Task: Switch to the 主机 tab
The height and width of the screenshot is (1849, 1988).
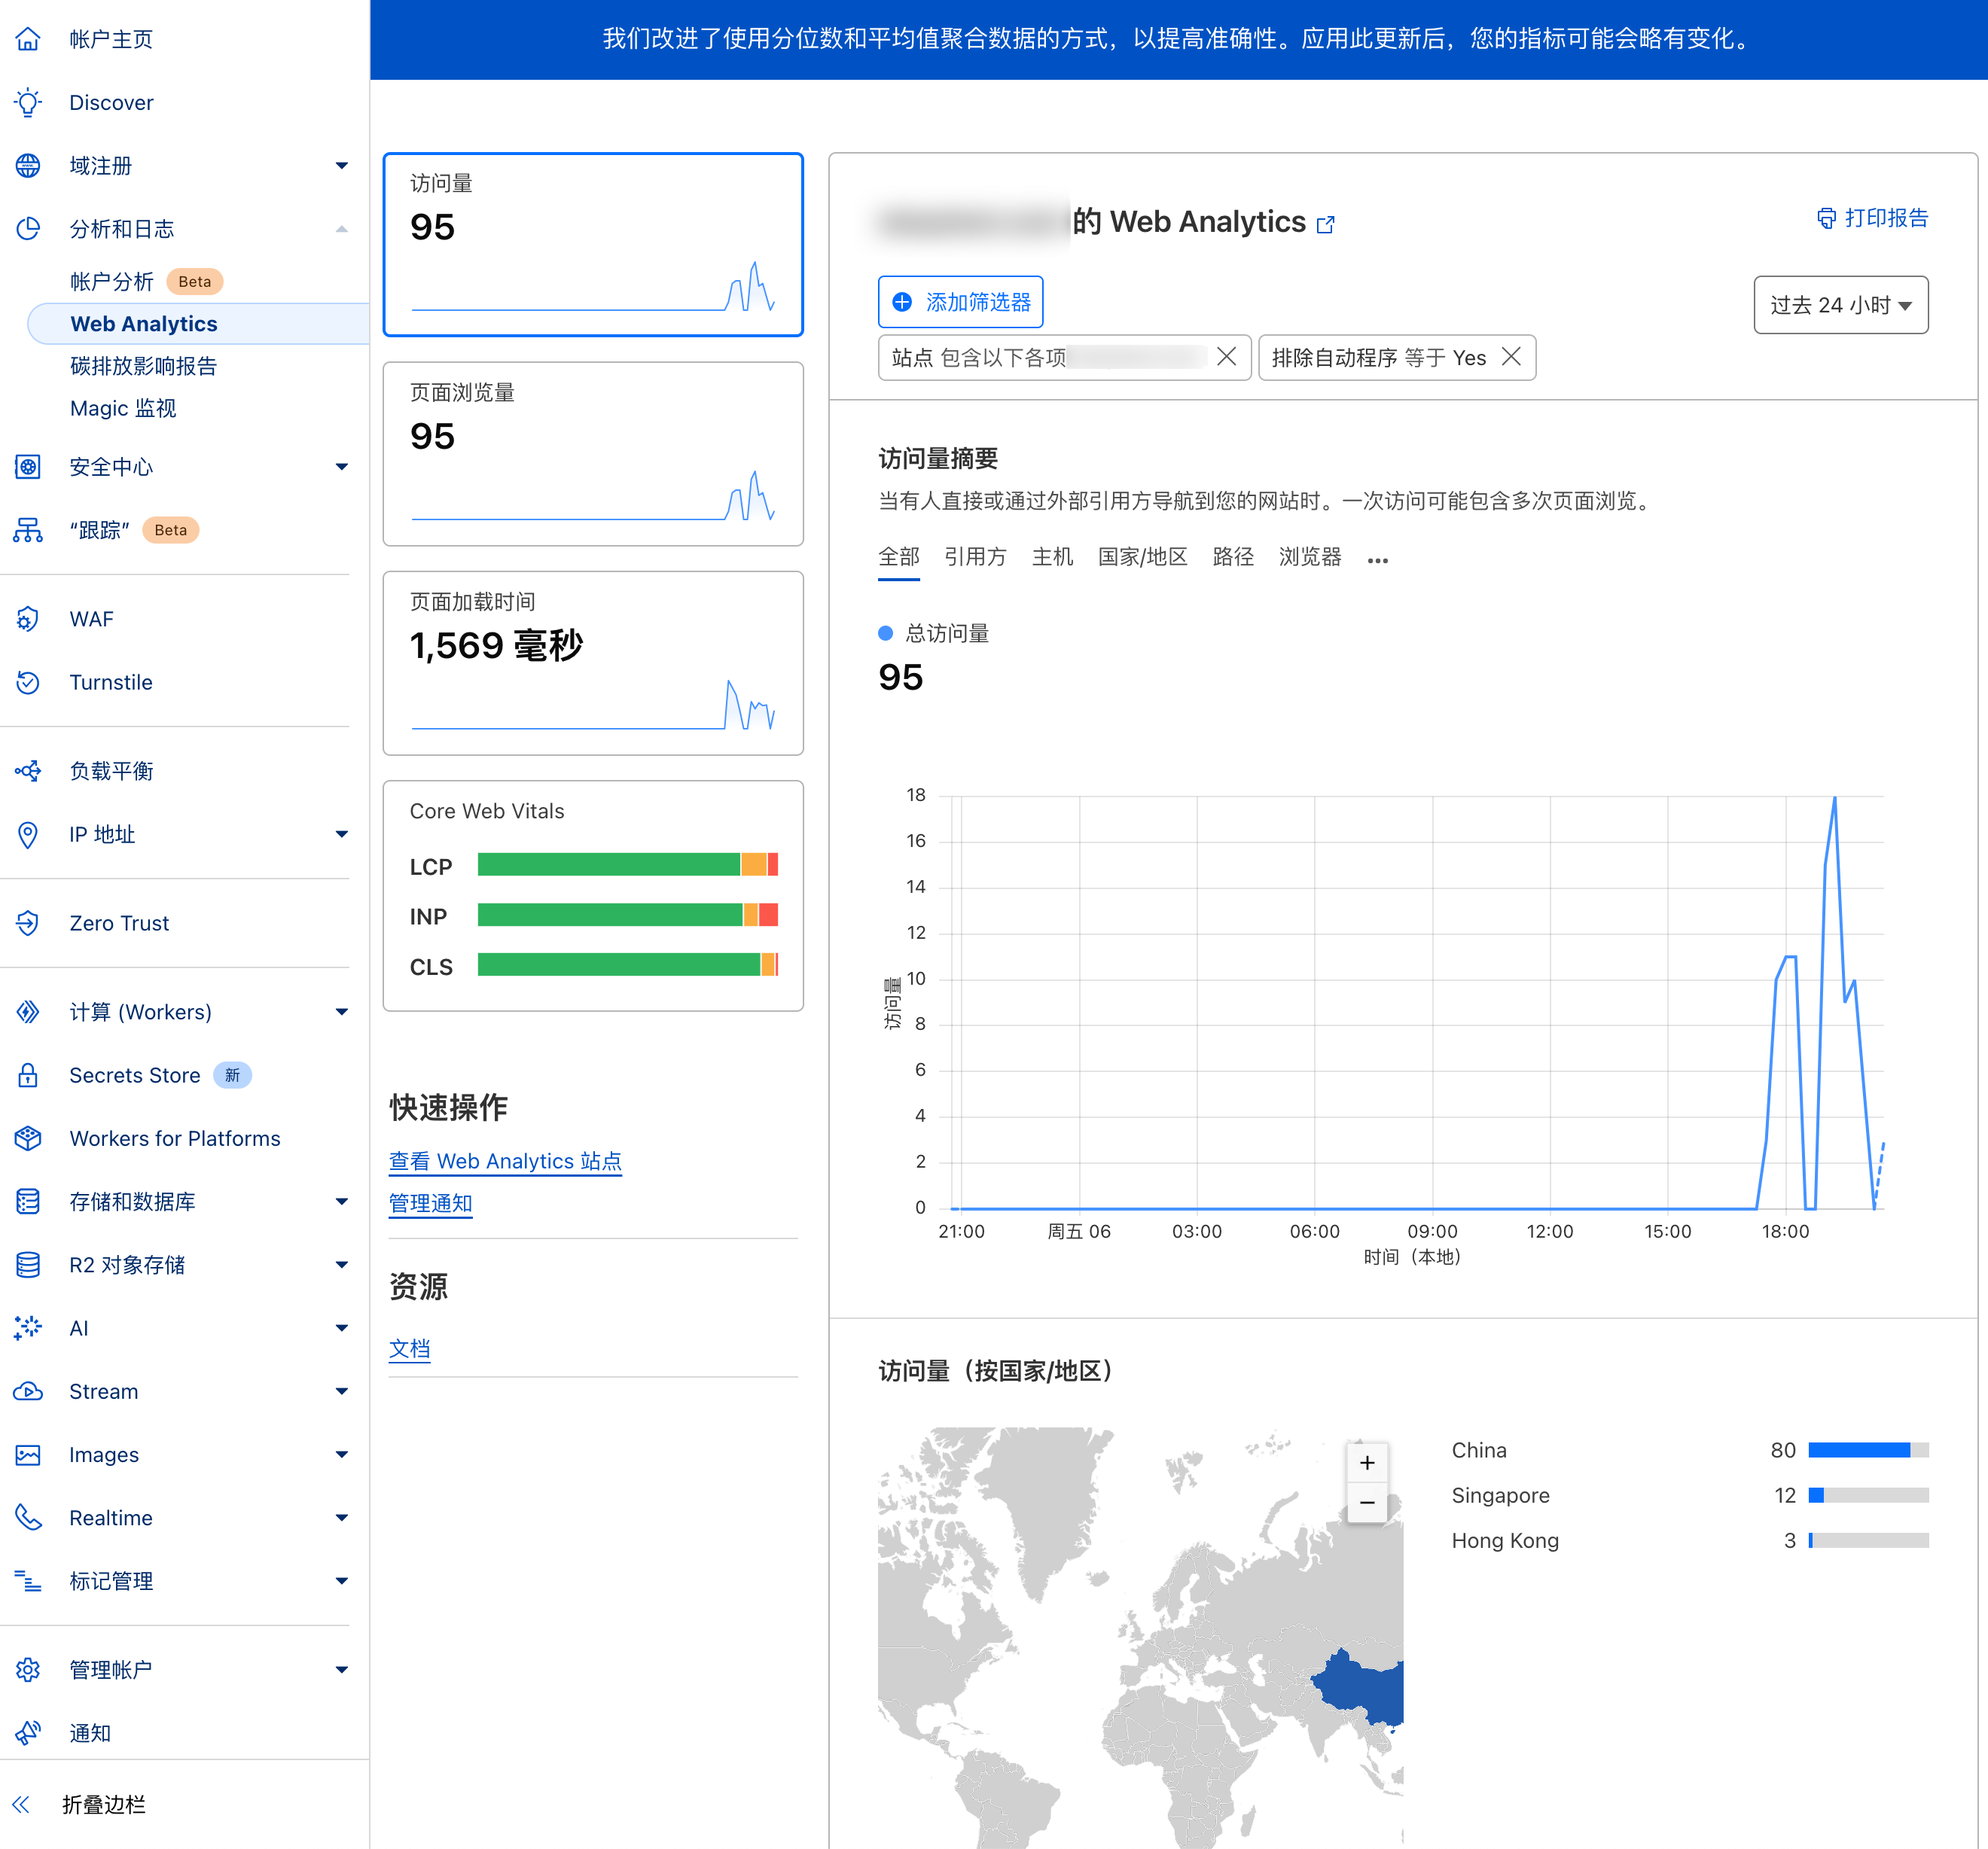Action: click(1052, 557)
